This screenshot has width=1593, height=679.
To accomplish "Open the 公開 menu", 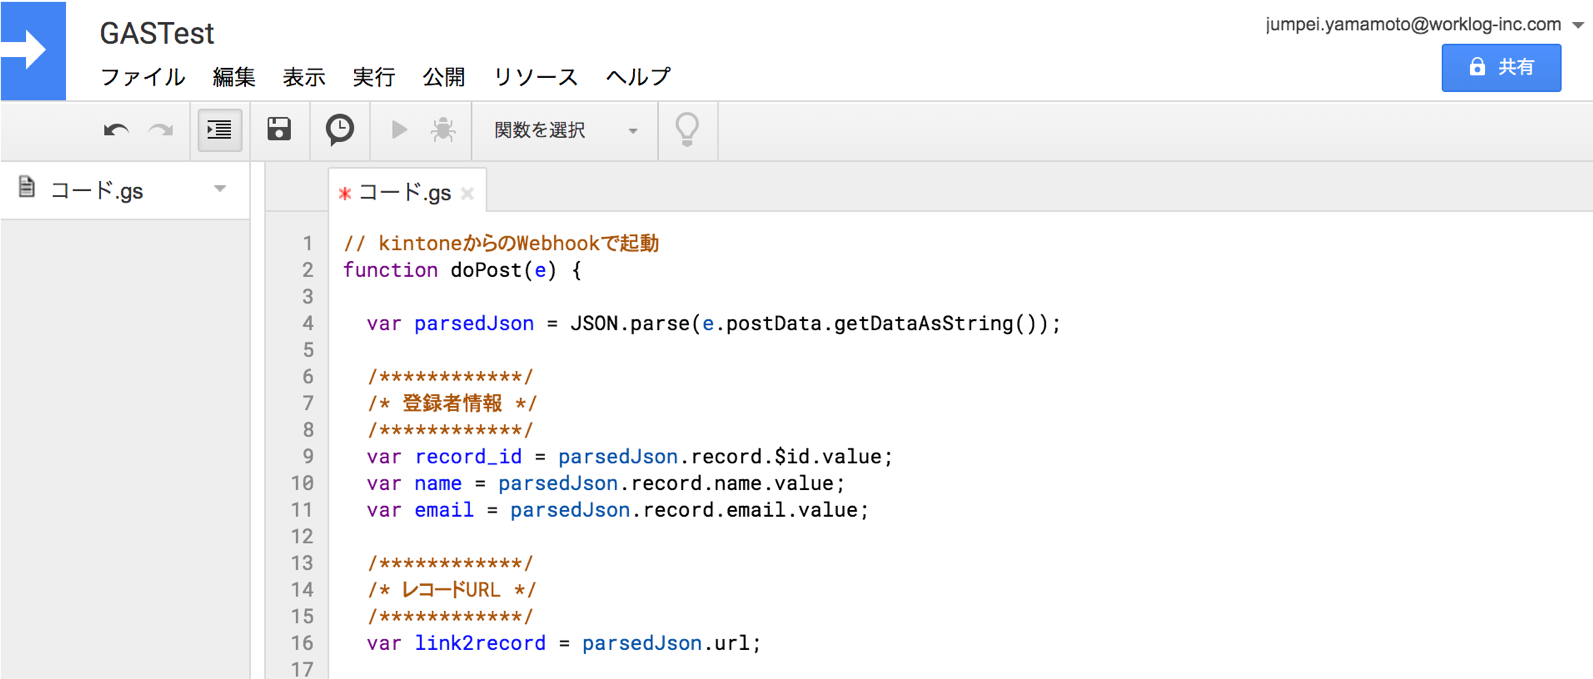I will tap(443, 77).
